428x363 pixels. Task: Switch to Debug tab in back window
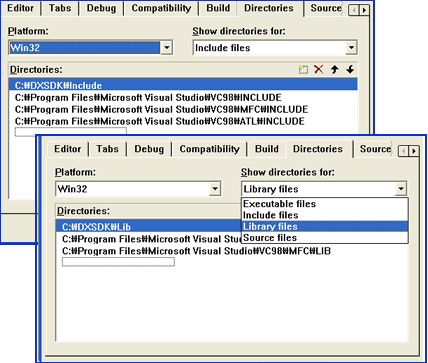tap(101, 8)
